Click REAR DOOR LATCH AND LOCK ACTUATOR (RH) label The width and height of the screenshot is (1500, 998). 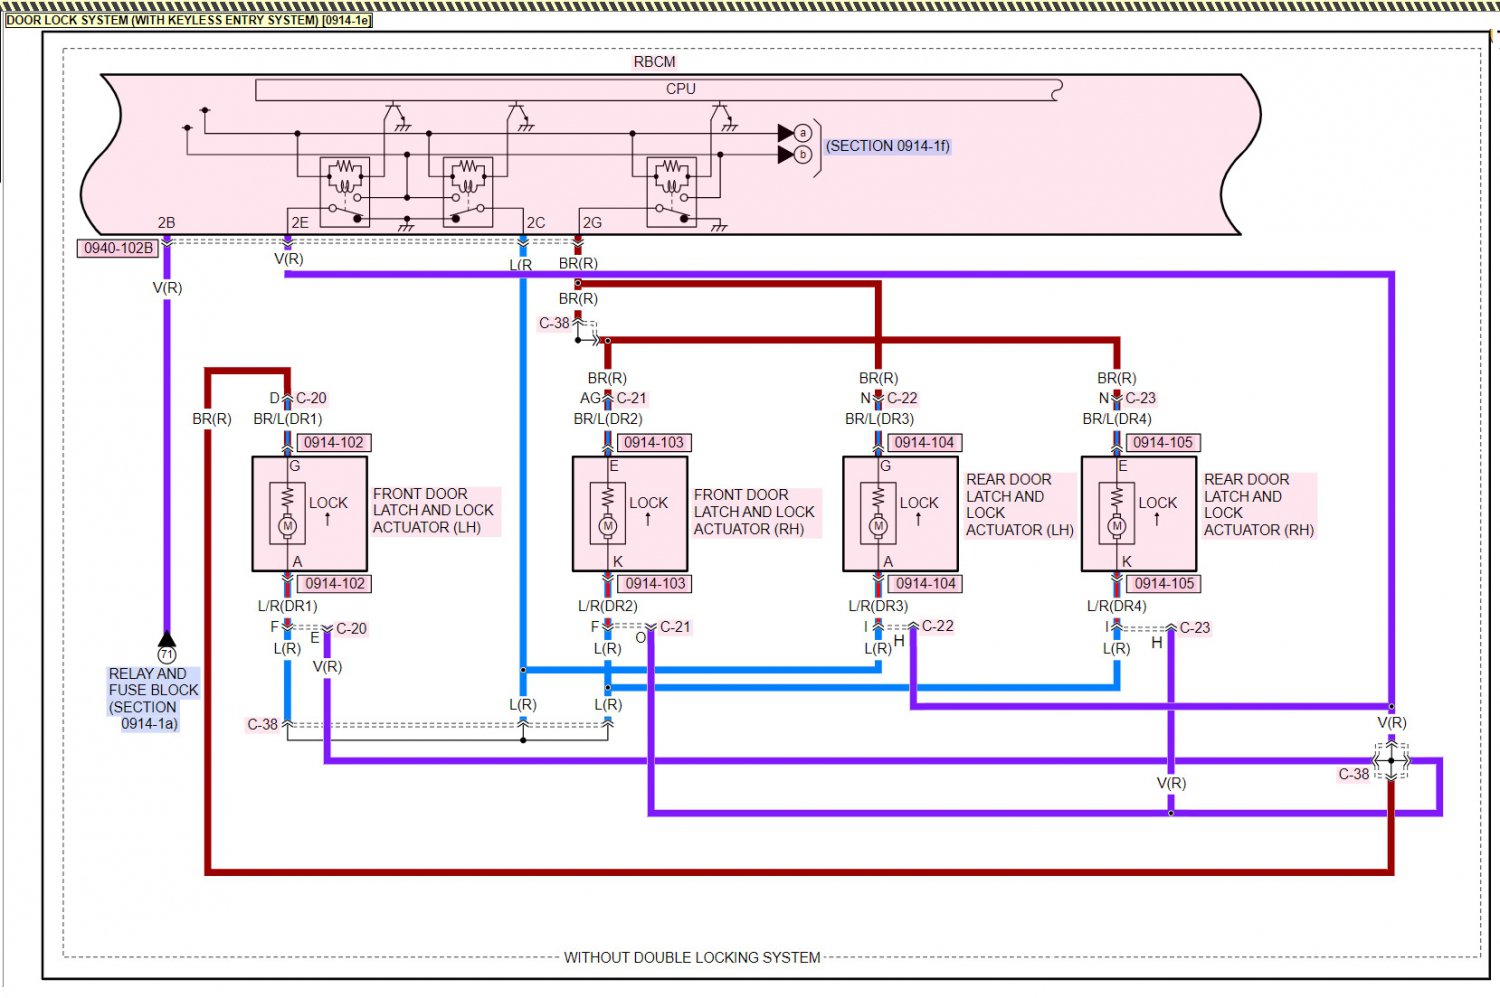[x=1258, y=505]
